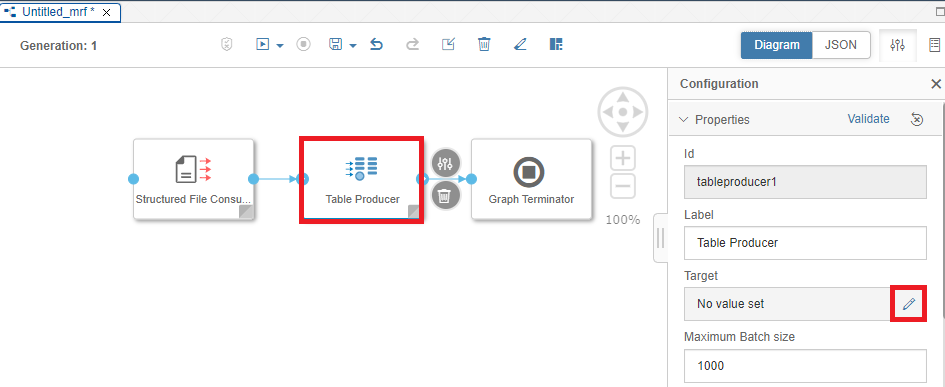
Task: Switch to JSON view
Action: click(x=841, y=45)
